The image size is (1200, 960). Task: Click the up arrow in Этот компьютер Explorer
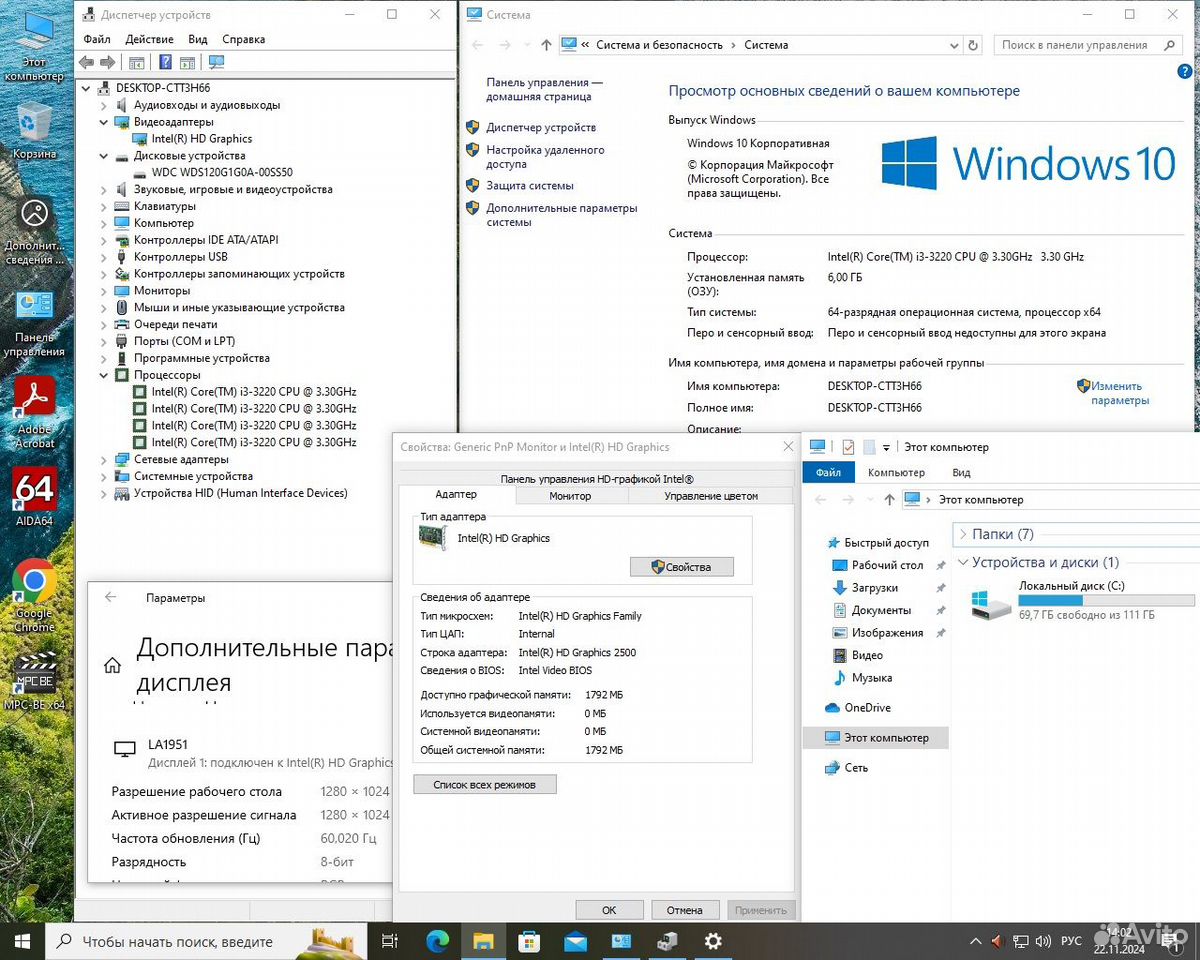[x=889, y=499]
